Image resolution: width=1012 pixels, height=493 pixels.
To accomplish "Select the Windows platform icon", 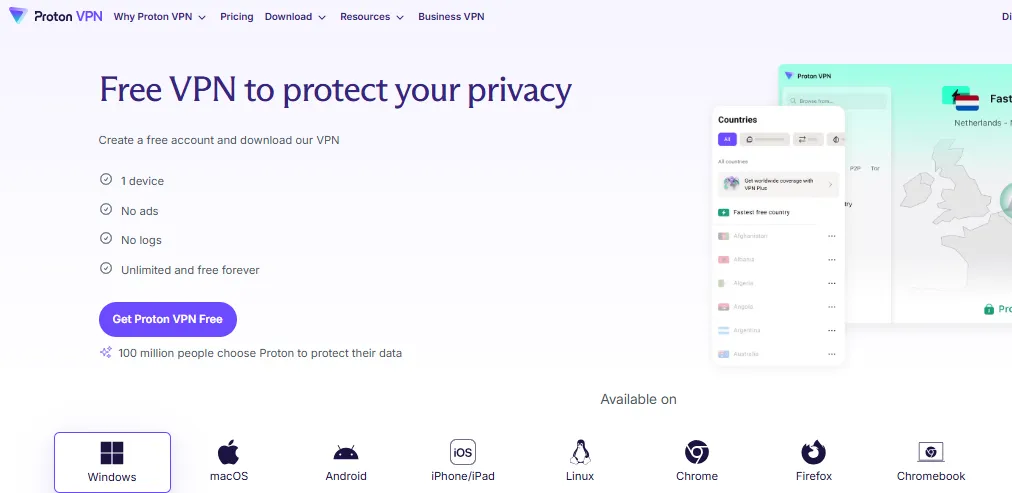I will (x=112, y=453).
